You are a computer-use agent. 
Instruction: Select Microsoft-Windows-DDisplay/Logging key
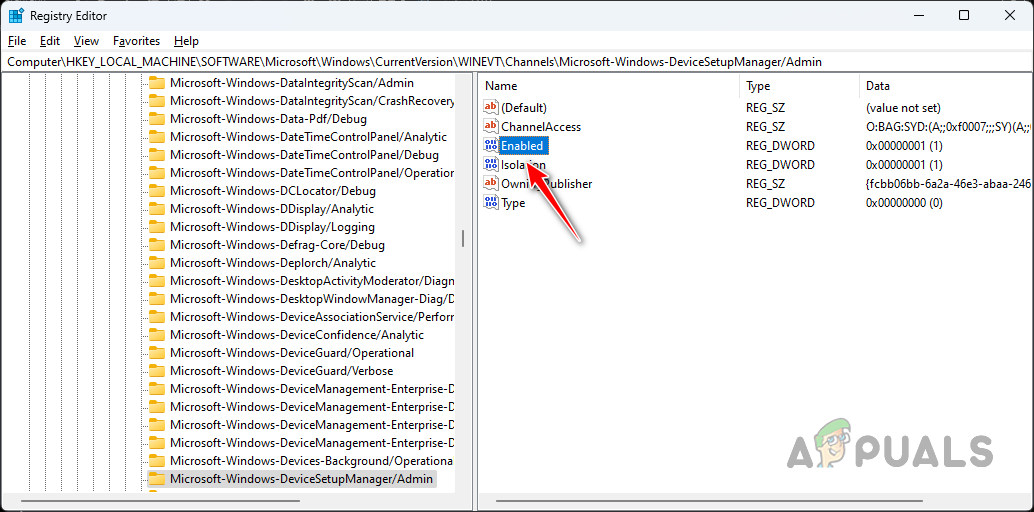point(272,227)
